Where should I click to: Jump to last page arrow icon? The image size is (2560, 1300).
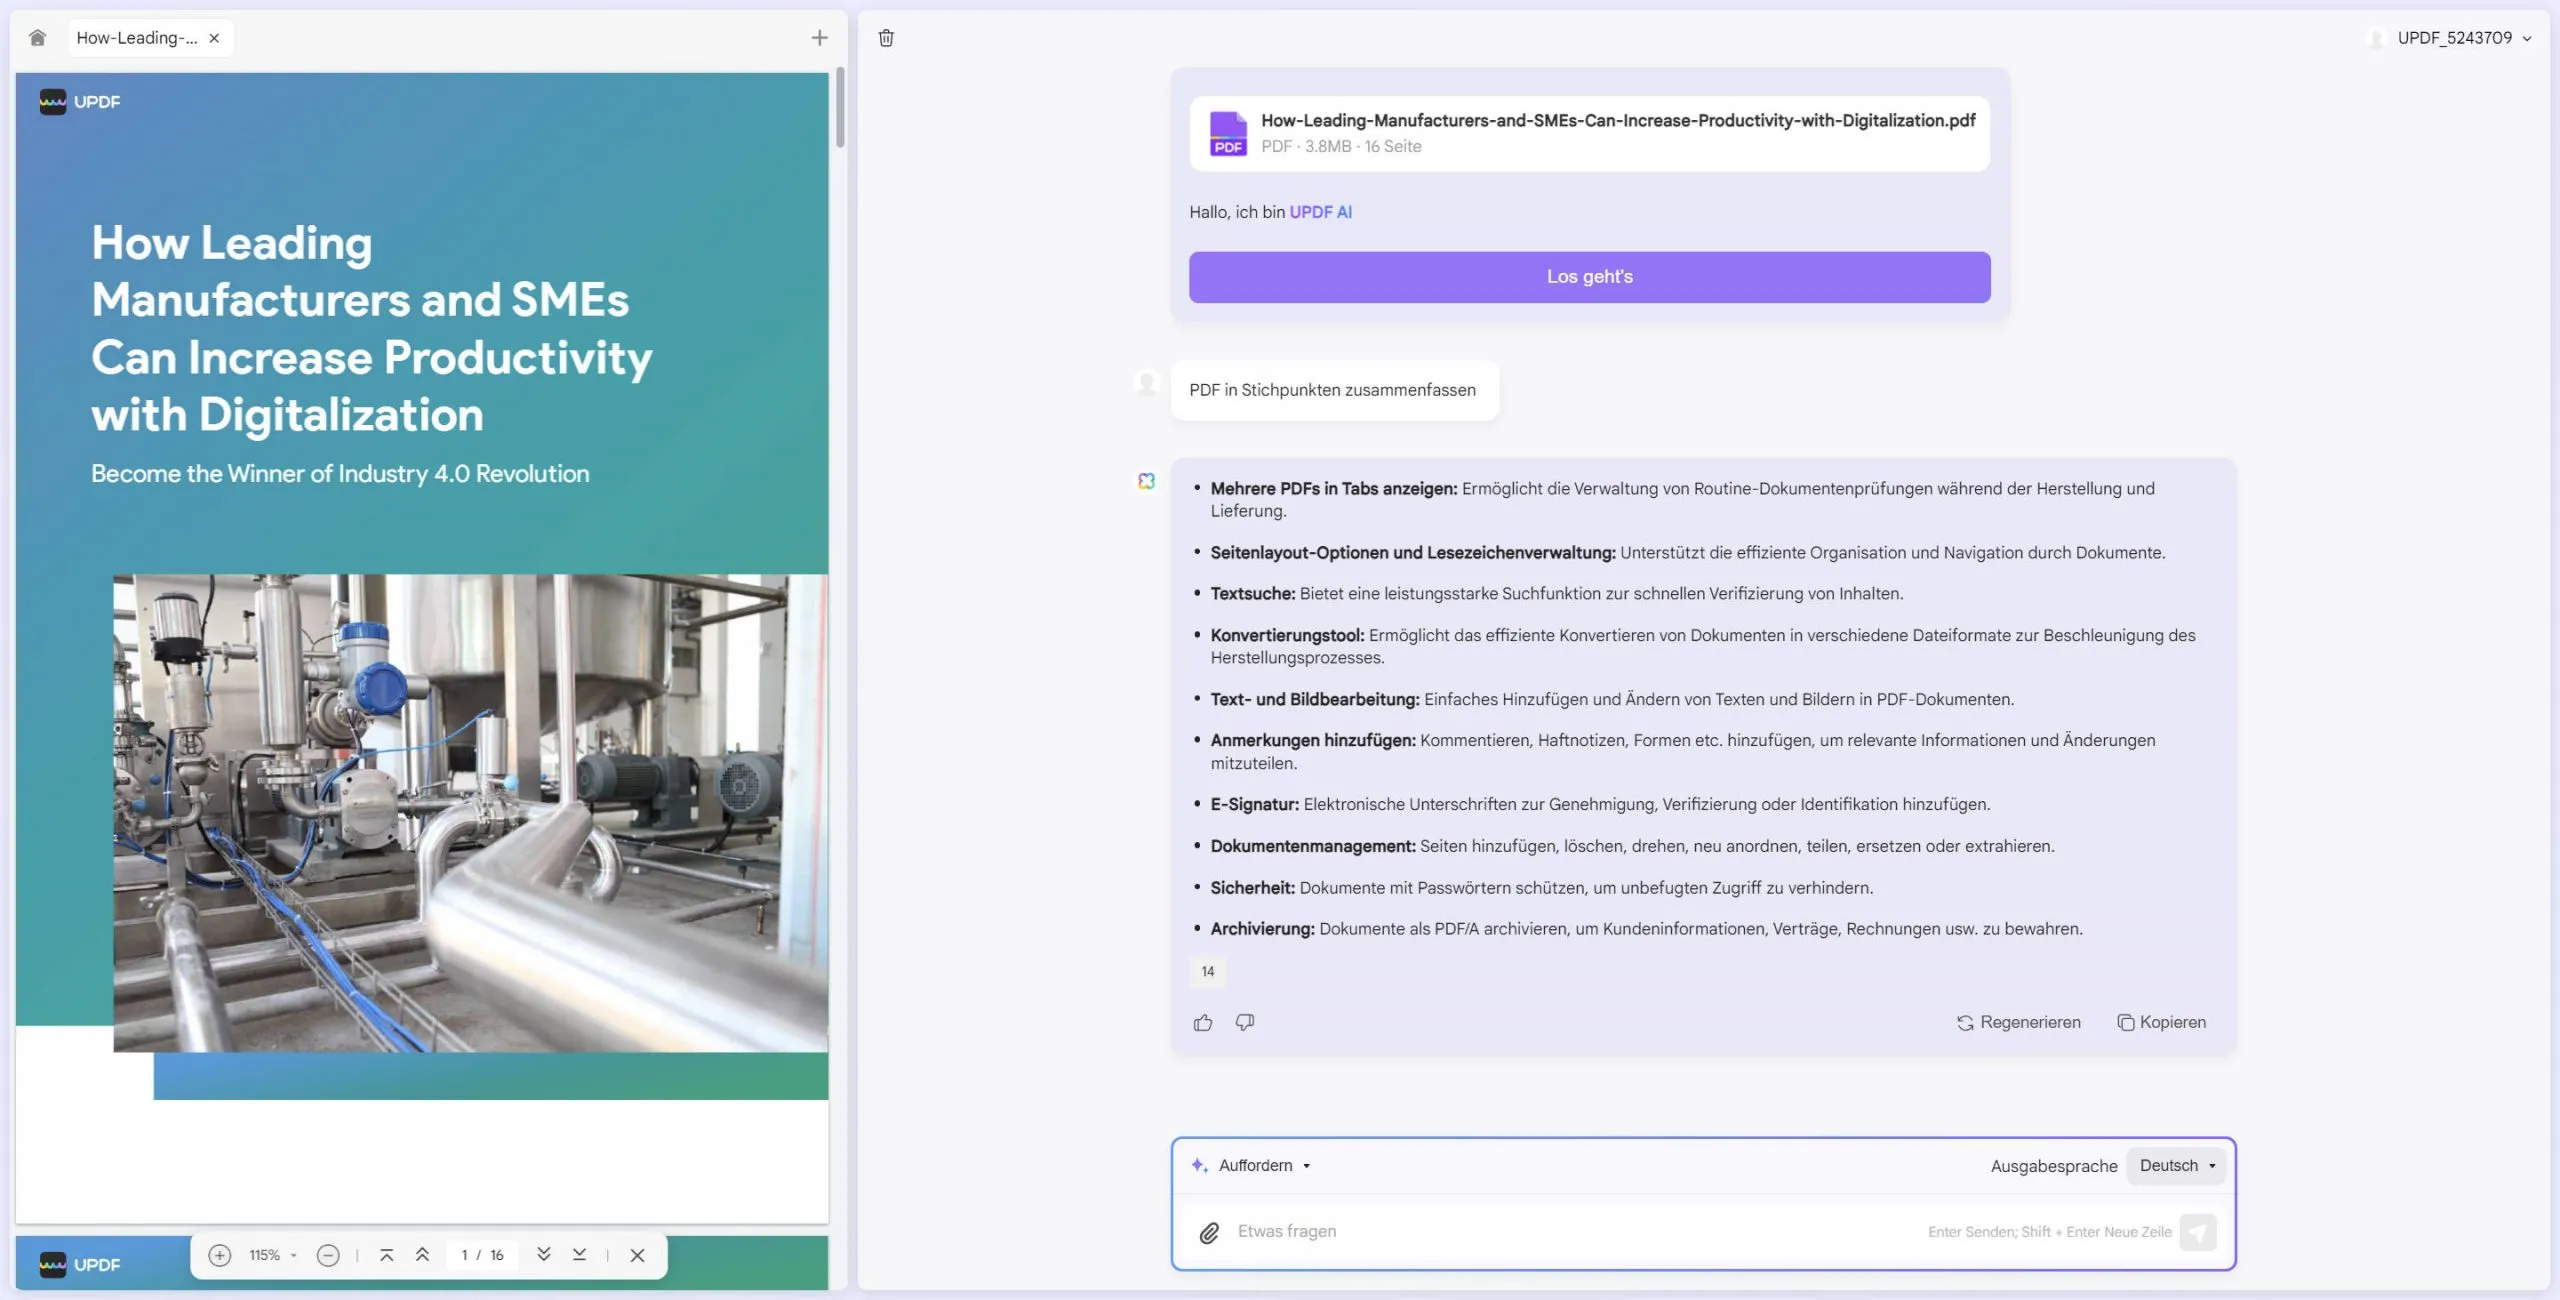click(579, 1255)
